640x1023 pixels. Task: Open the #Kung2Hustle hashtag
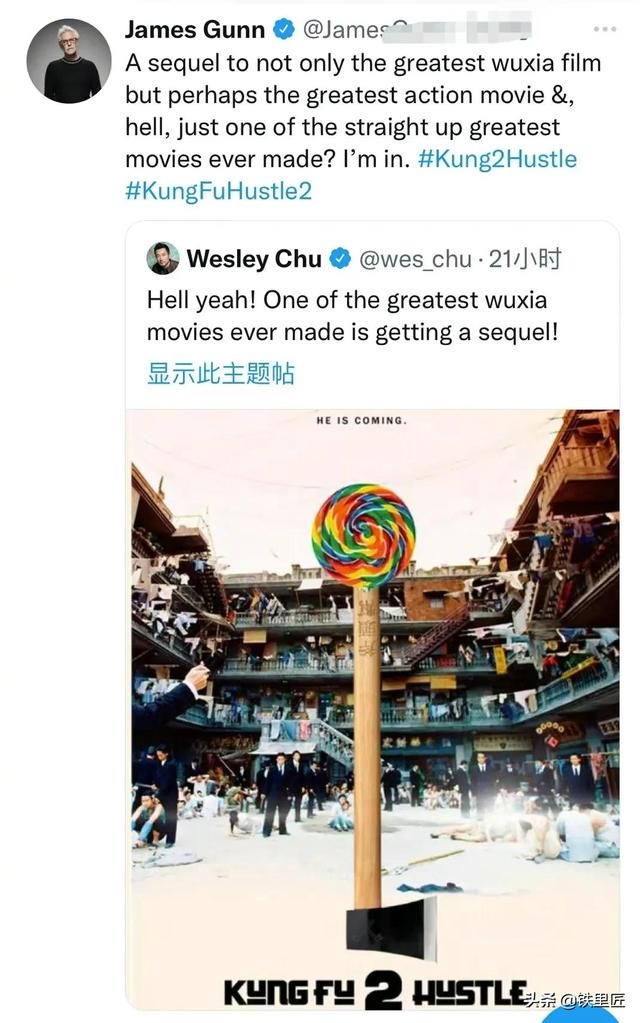pos(497,159)
